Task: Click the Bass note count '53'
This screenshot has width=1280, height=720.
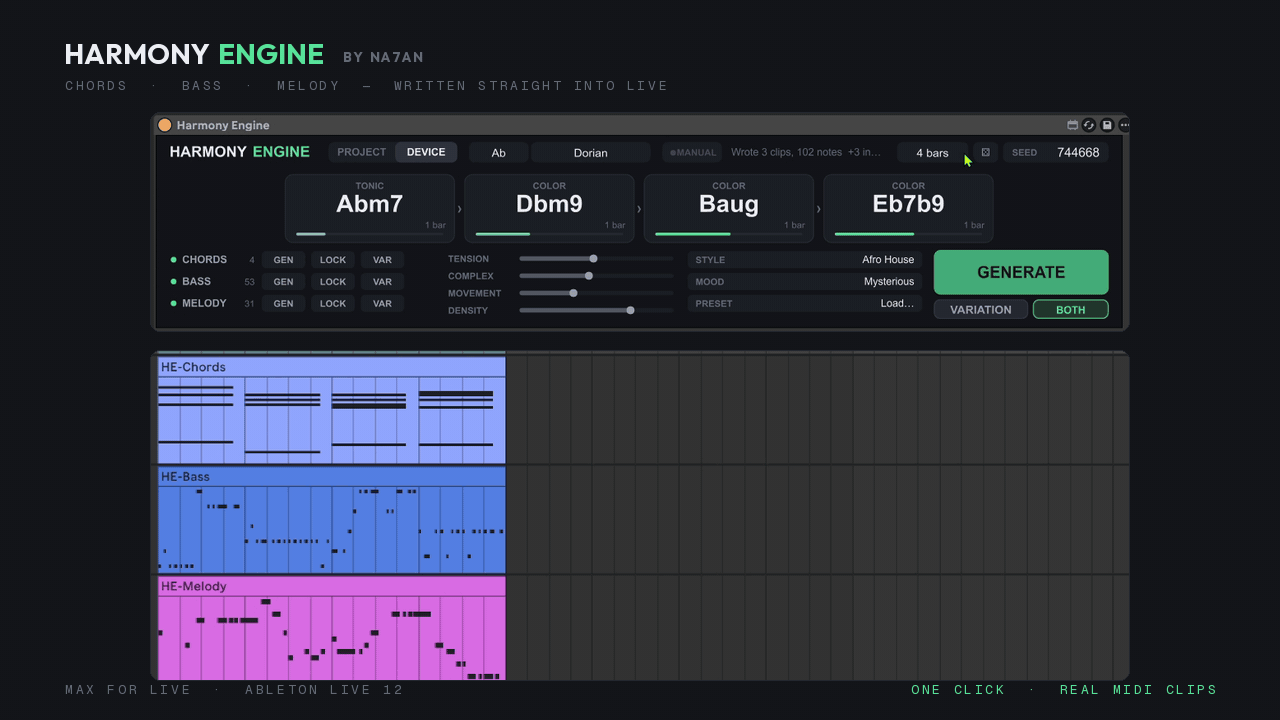Action: click(x=250, y=282)
